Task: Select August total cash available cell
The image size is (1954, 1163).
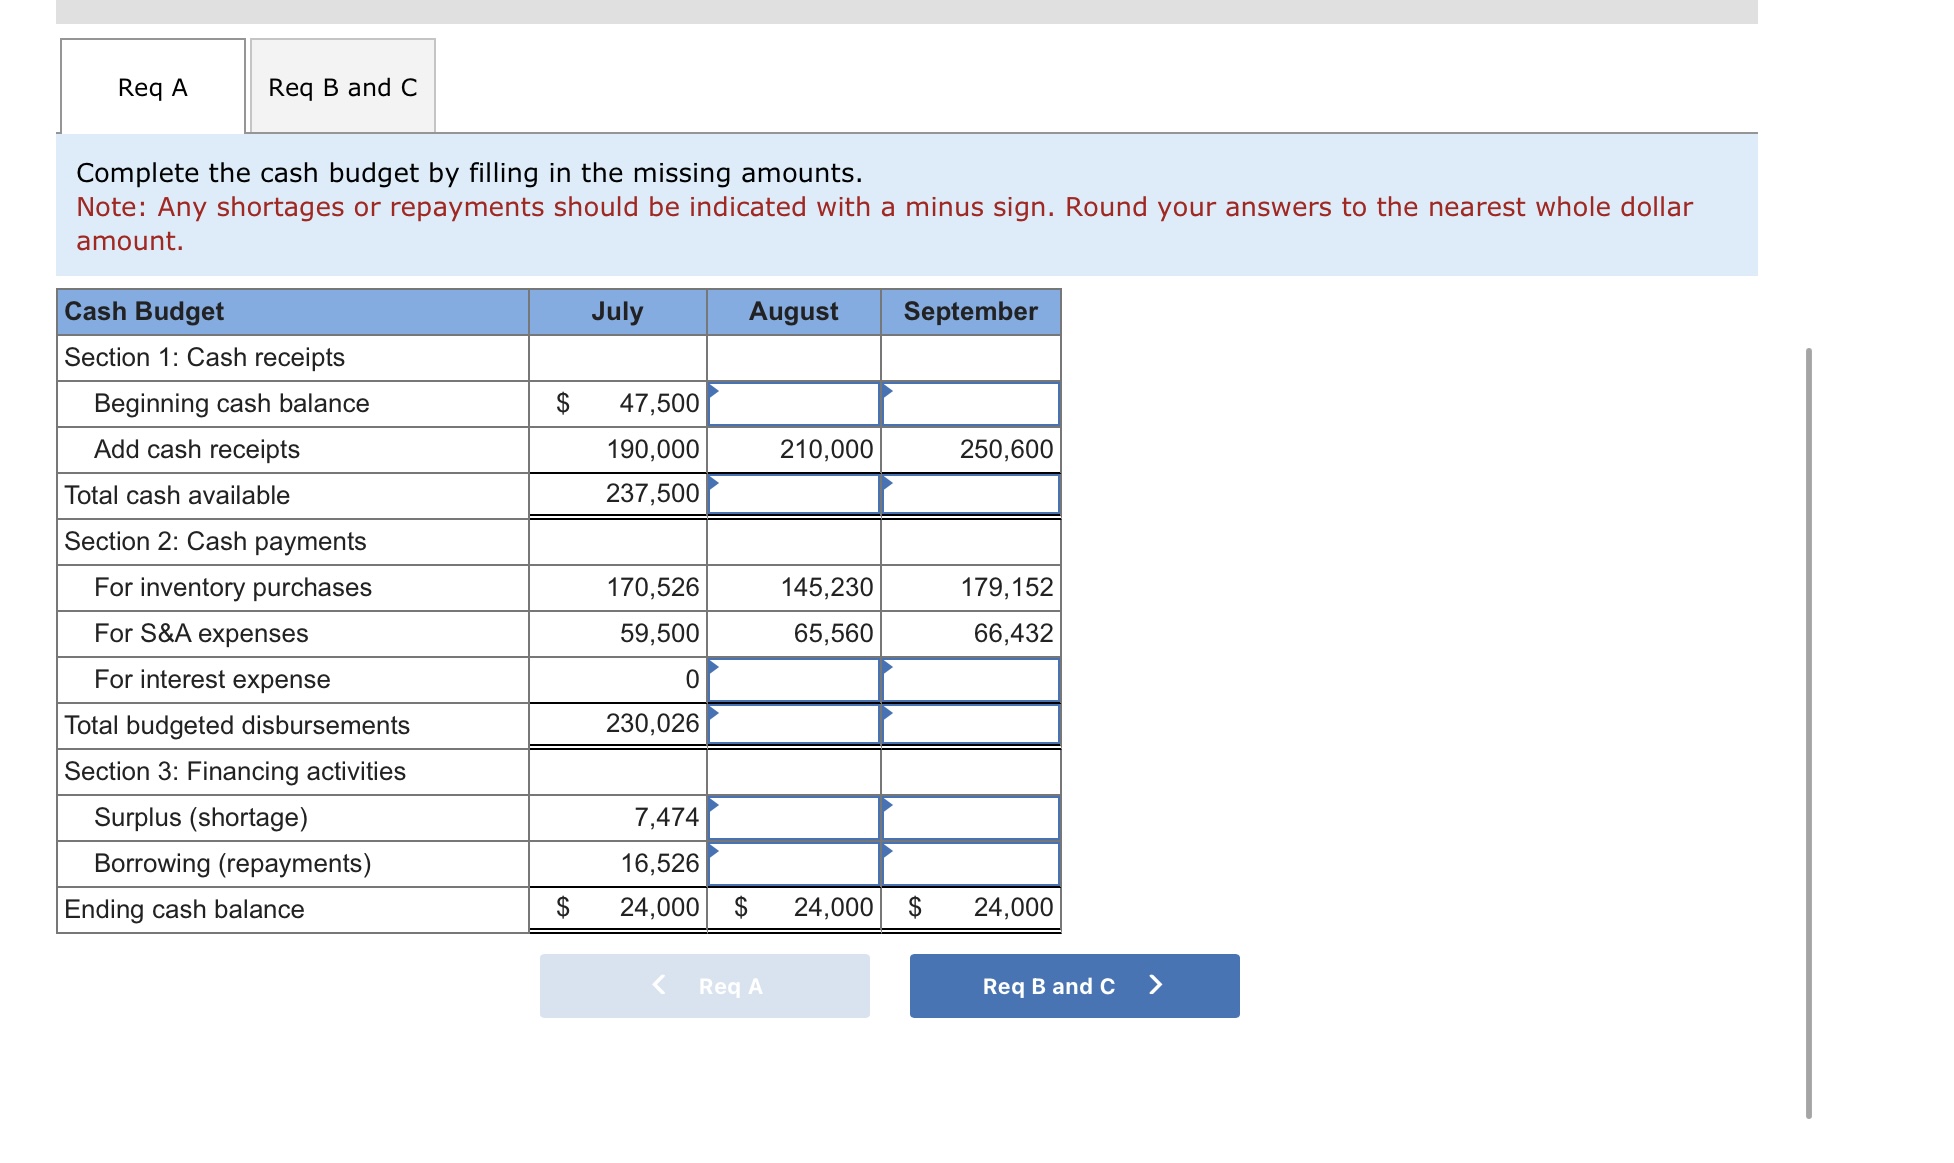Action: [x=794, y=494]
